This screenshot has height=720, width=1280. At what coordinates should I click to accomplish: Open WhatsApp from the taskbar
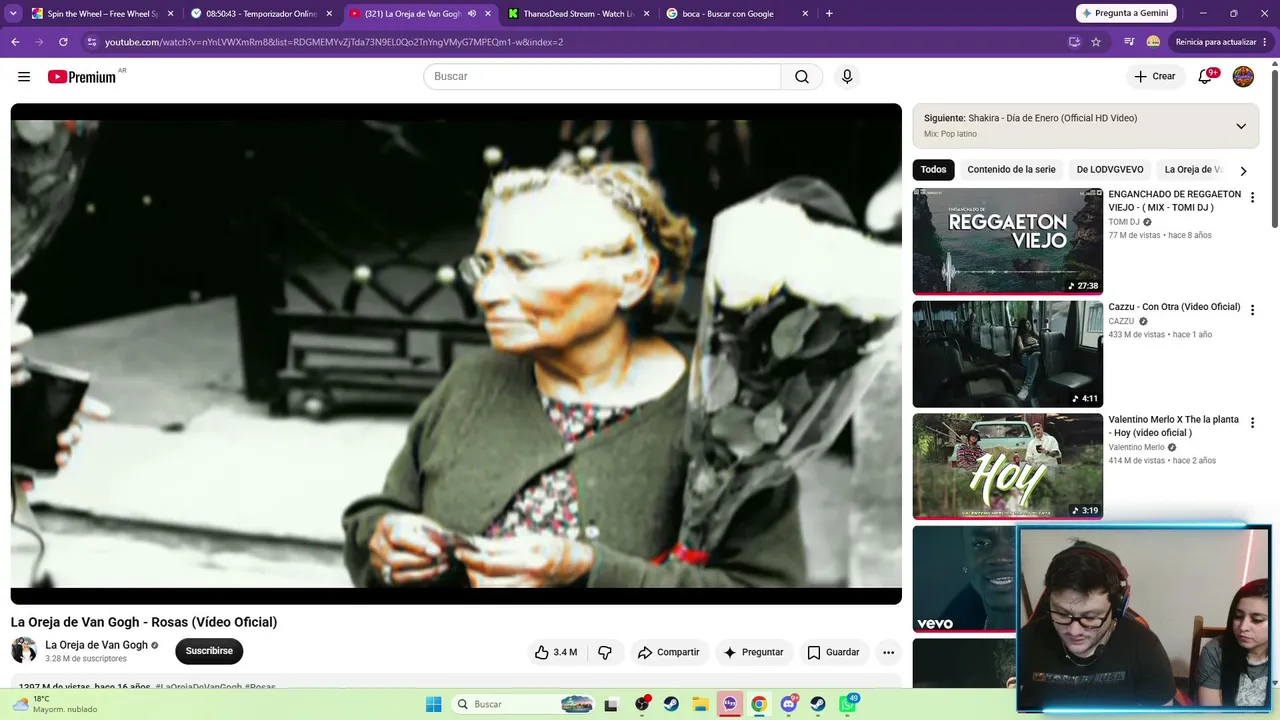tap(847, 704)
